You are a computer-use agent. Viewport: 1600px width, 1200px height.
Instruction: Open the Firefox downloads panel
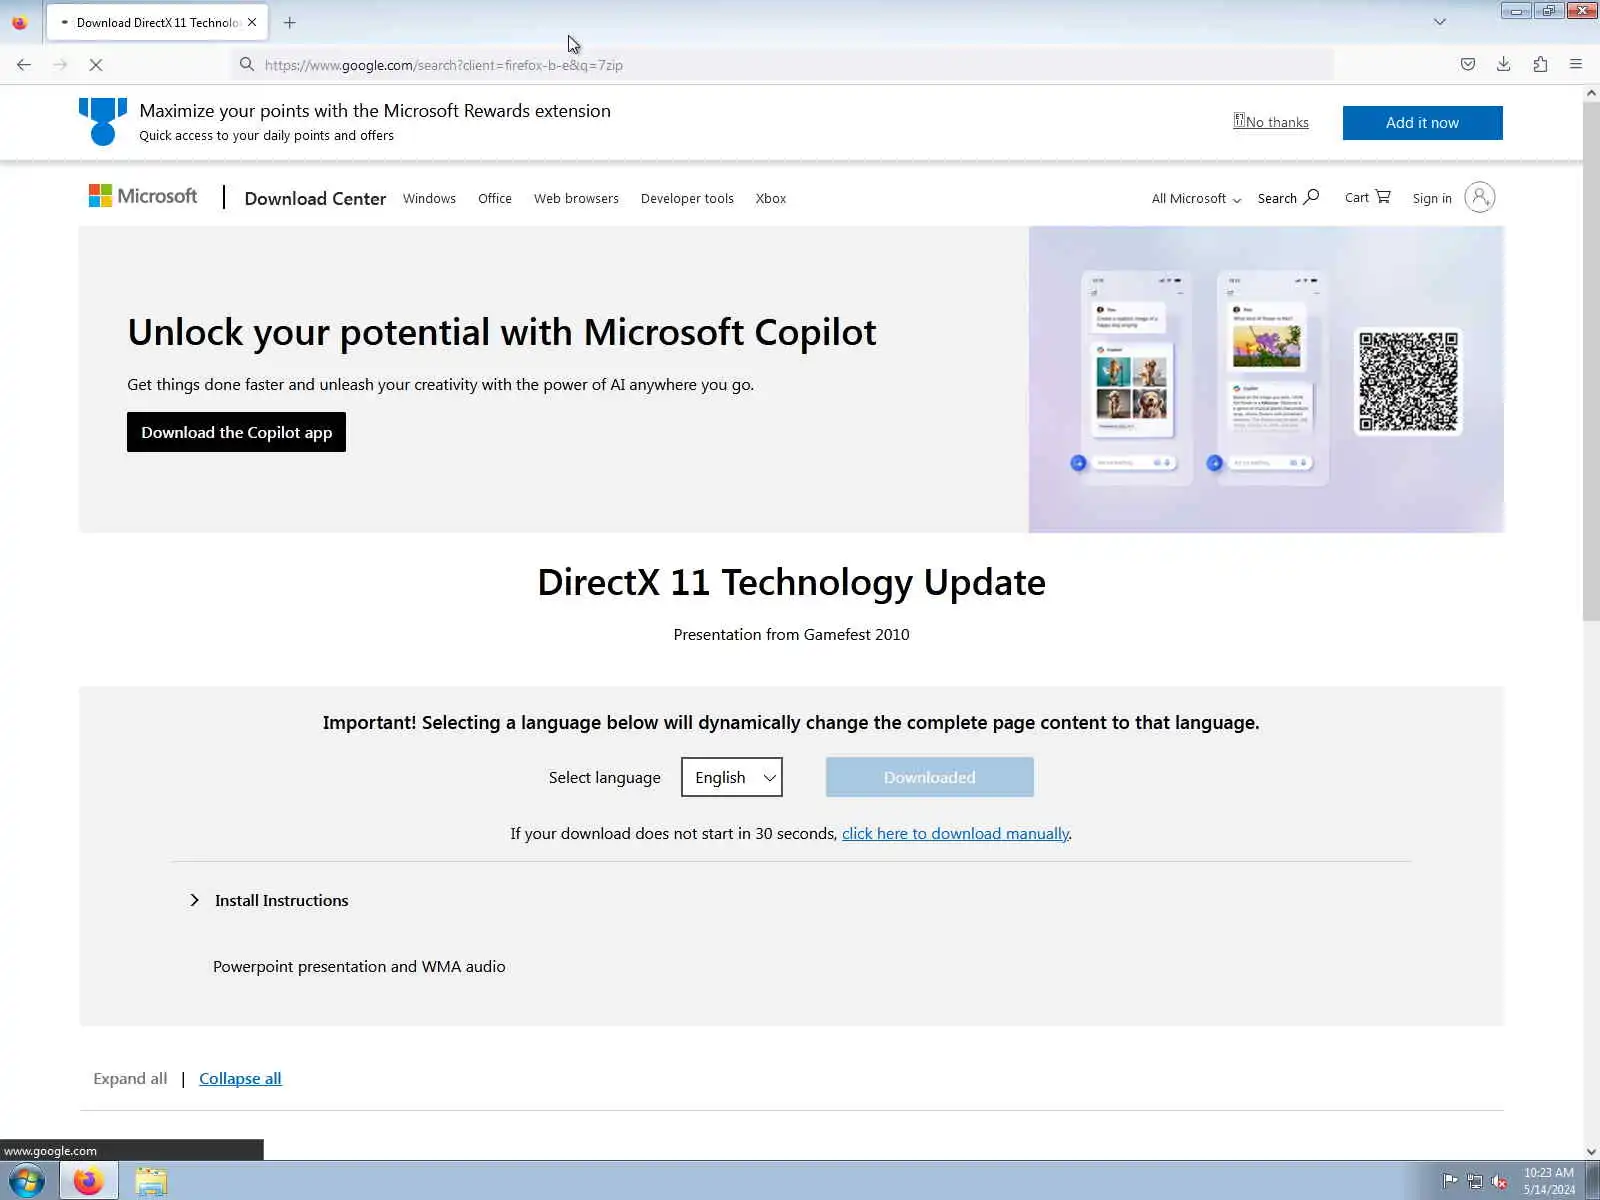click(x=1503, y=64)
